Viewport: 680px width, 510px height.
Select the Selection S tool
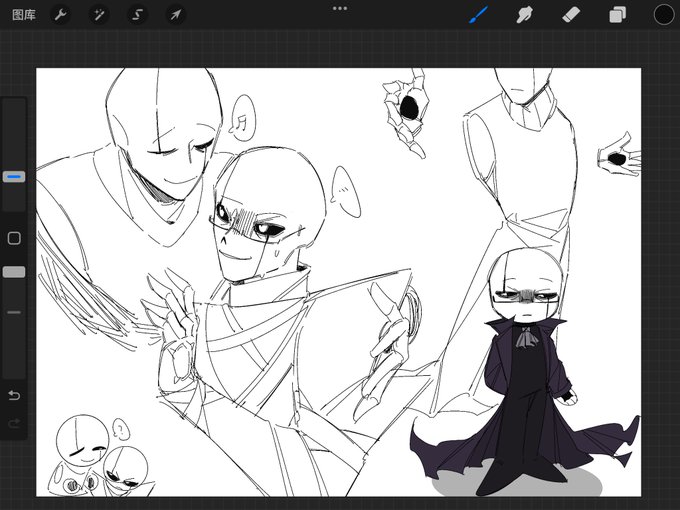click(x=137, y=15)
